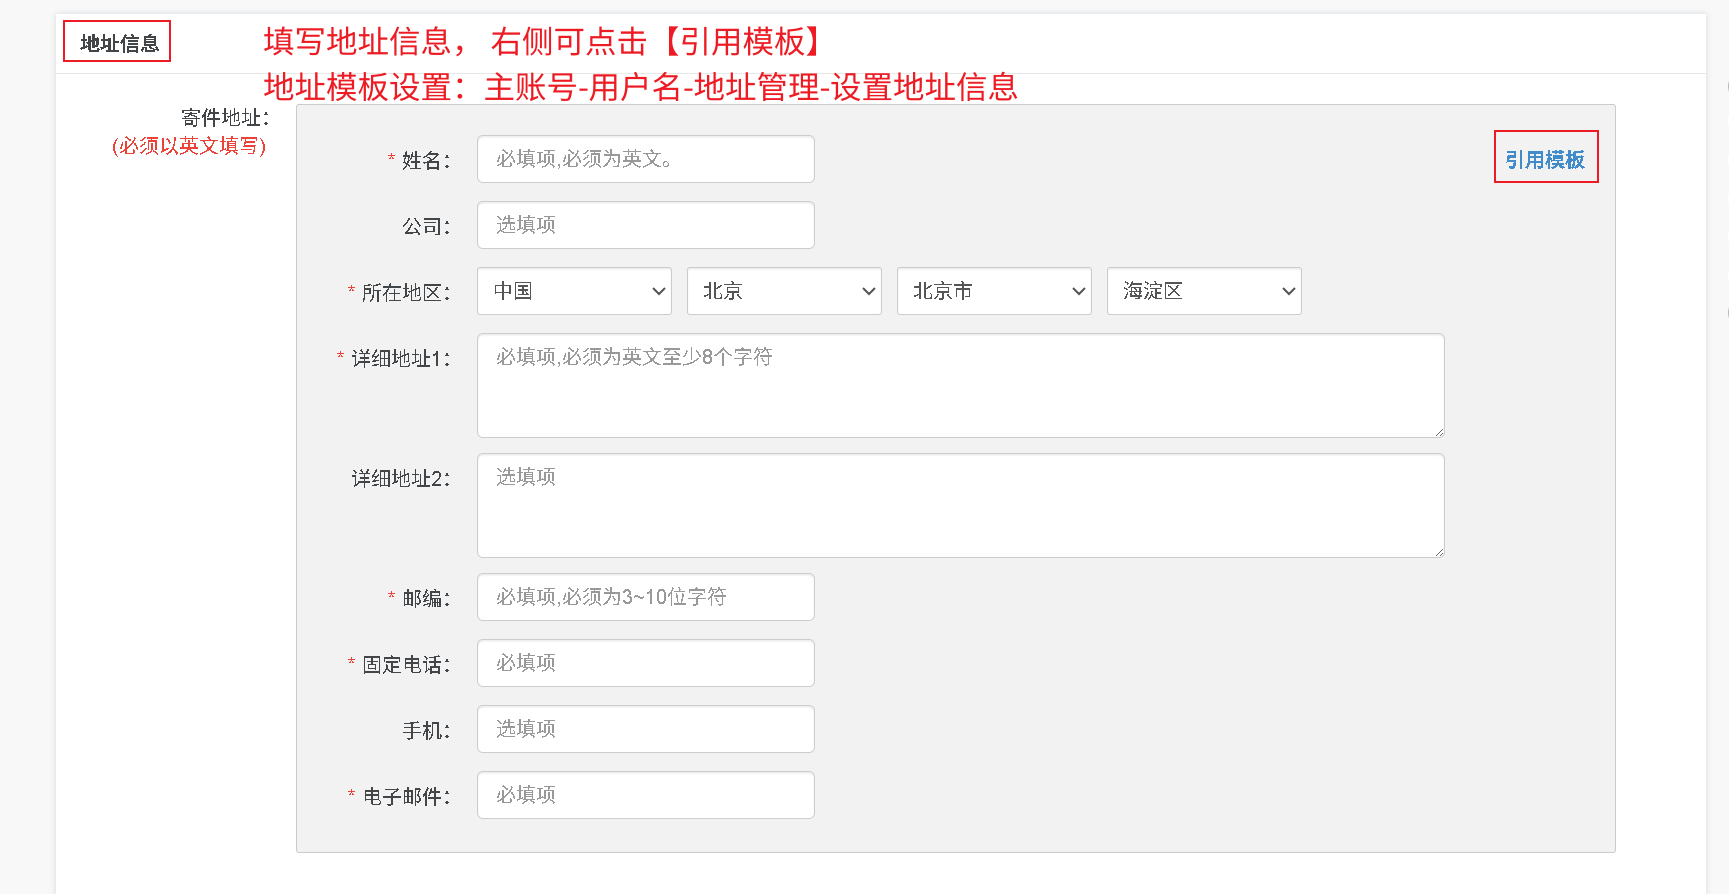Focus the 邮编 postal code field
This screenshot has height=894, width=1729.
(645, 597)
